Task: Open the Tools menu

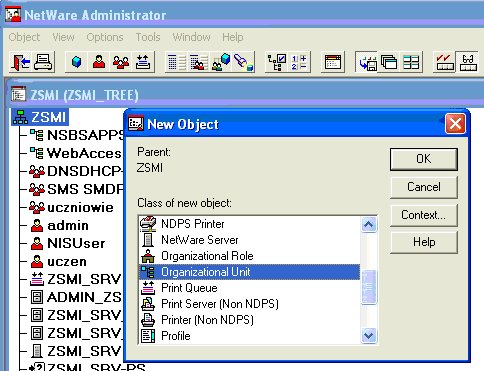Action: pos(148,37)
